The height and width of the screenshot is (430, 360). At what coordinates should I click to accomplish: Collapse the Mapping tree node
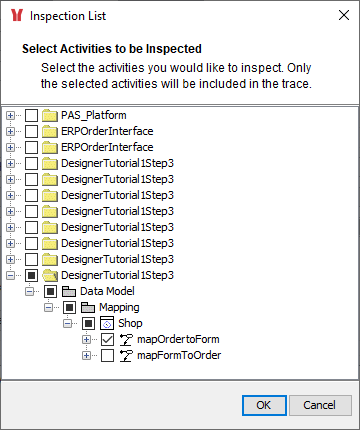[x=48, y=307]
